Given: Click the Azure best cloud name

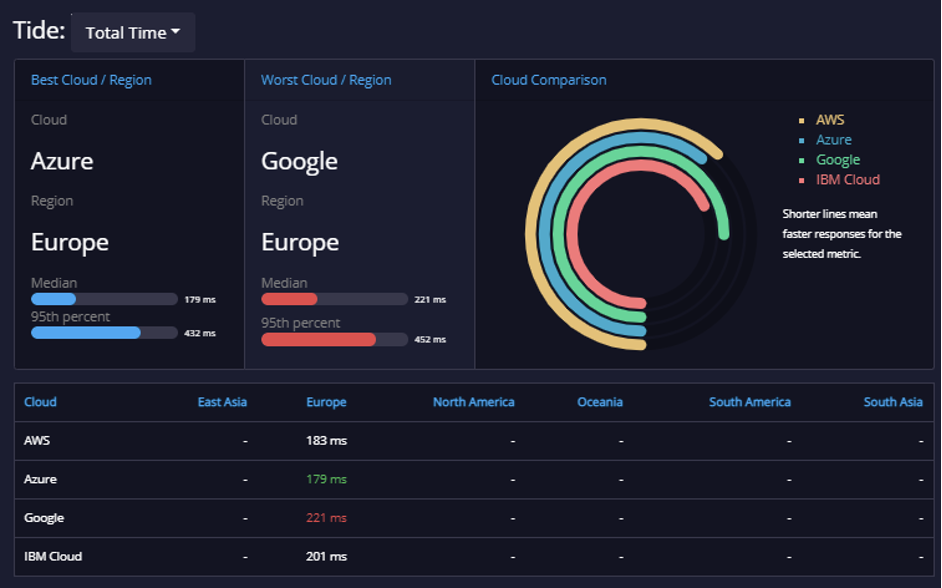Looking at the screenshot, I should tap(62, 161).
